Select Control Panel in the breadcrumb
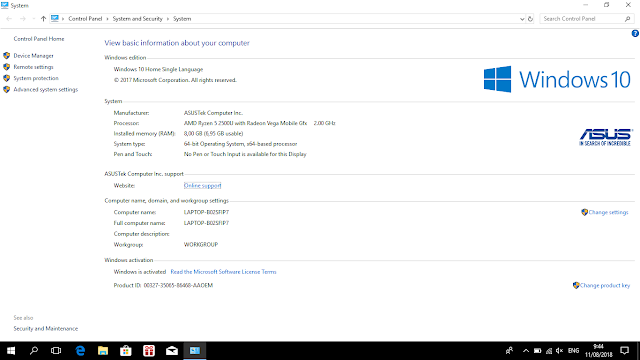Image resolution: width=640 pixels, height=360 pixels. pyautogui.click(x=85, y=19)
